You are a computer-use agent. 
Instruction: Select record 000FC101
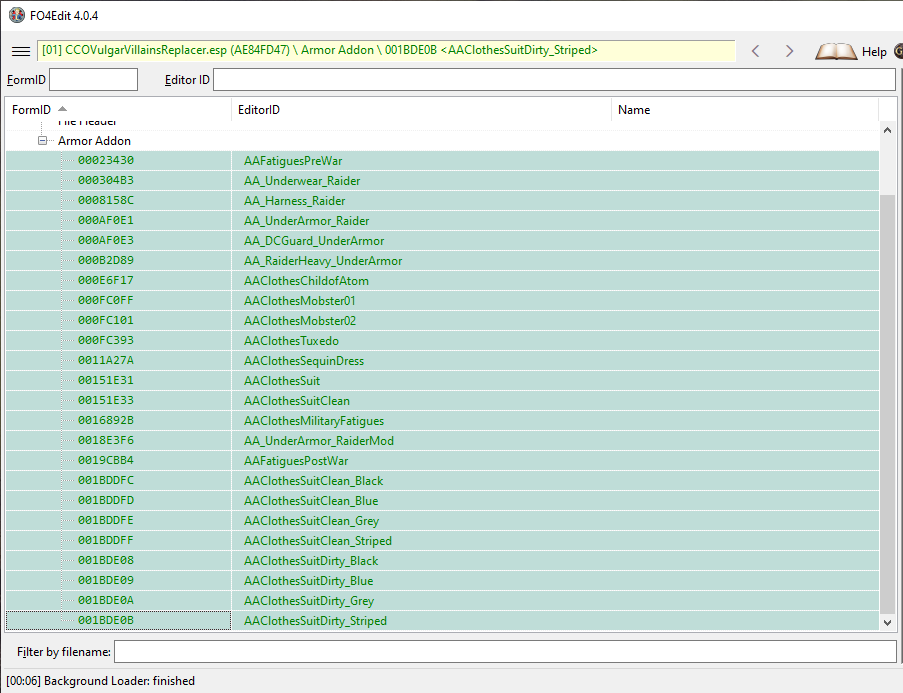tap(105, 320)
